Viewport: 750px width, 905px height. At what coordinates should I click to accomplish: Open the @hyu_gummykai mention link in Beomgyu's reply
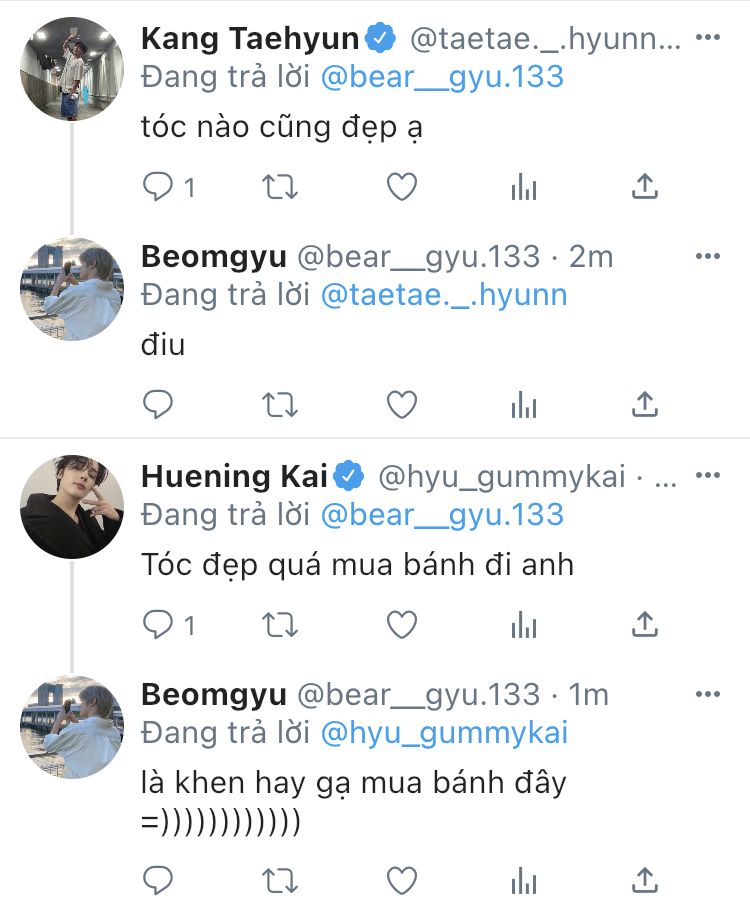[443, 733]
